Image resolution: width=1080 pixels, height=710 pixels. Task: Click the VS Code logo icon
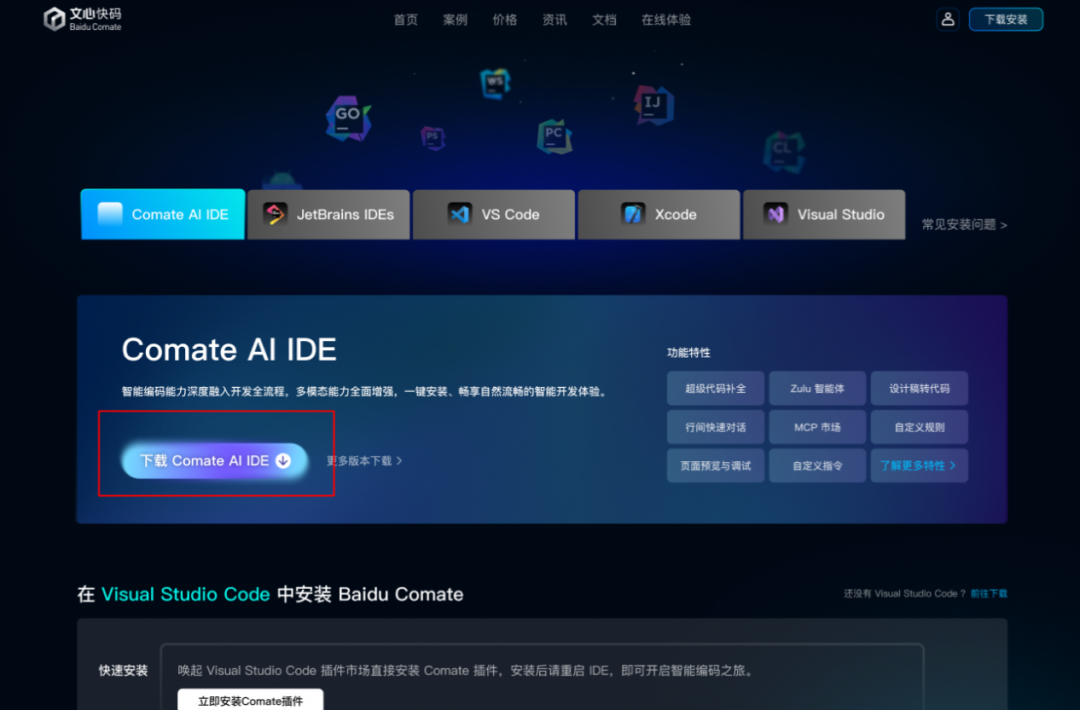(x=459, y=214)
